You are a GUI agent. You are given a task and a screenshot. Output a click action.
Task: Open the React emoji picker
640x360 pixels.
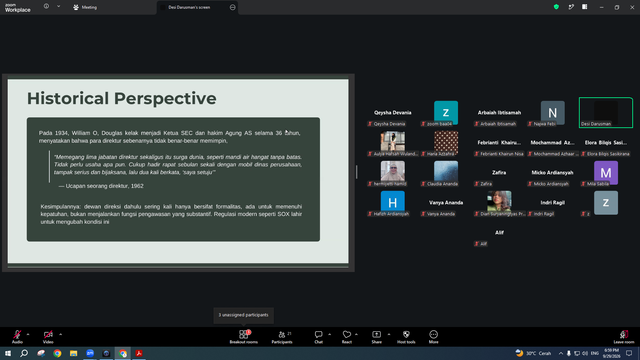pos(347,337)
